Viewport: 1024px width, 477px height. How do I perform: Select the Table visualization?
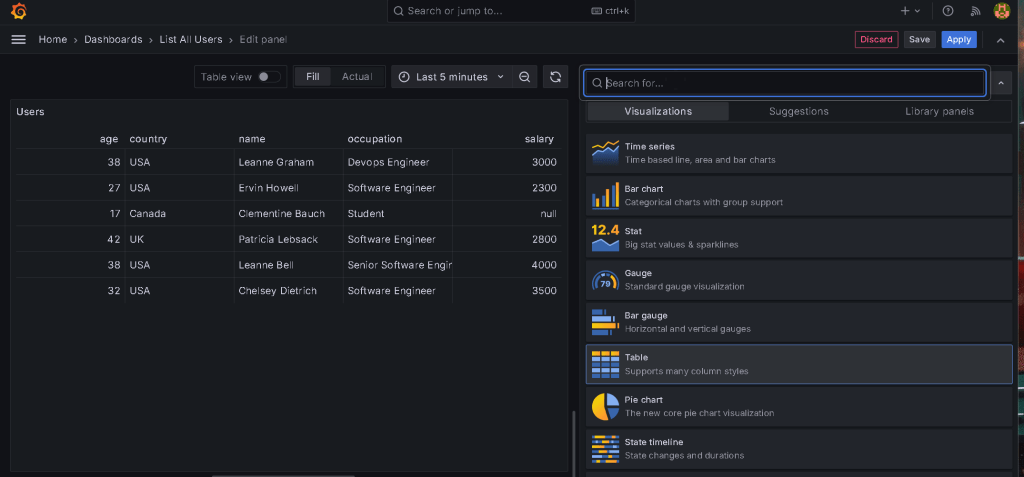(x=799, y=364)
